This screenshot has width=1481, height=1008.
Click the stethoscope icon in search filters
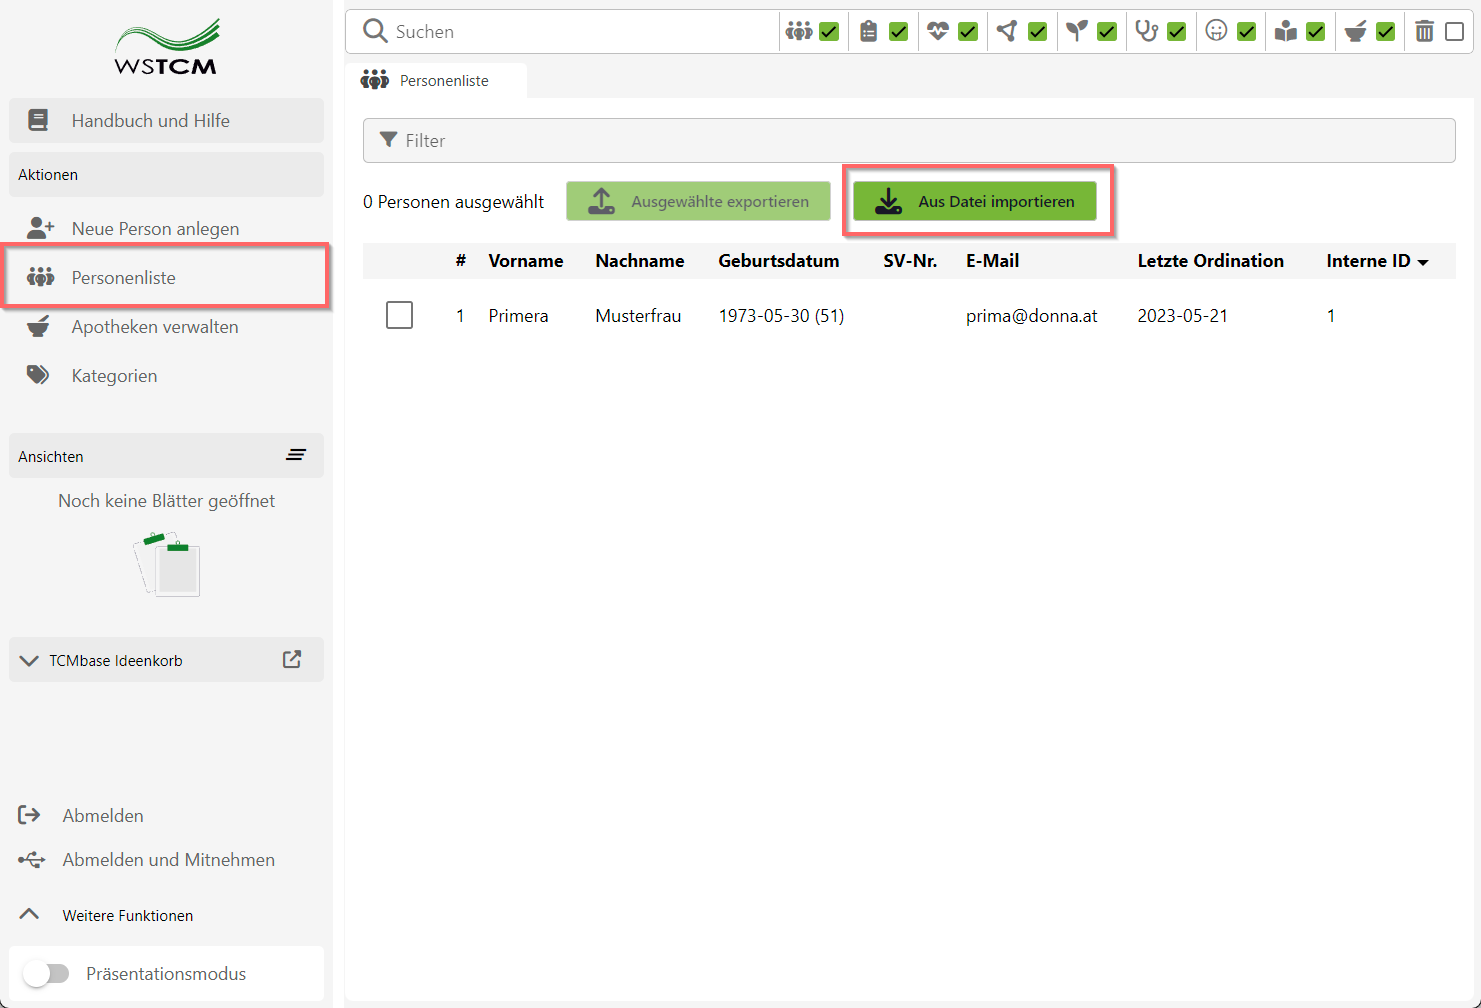click(x=1146, y=32)
